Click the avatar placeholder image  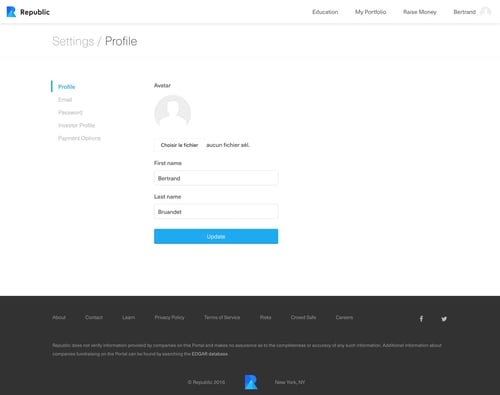pos(173,113)
